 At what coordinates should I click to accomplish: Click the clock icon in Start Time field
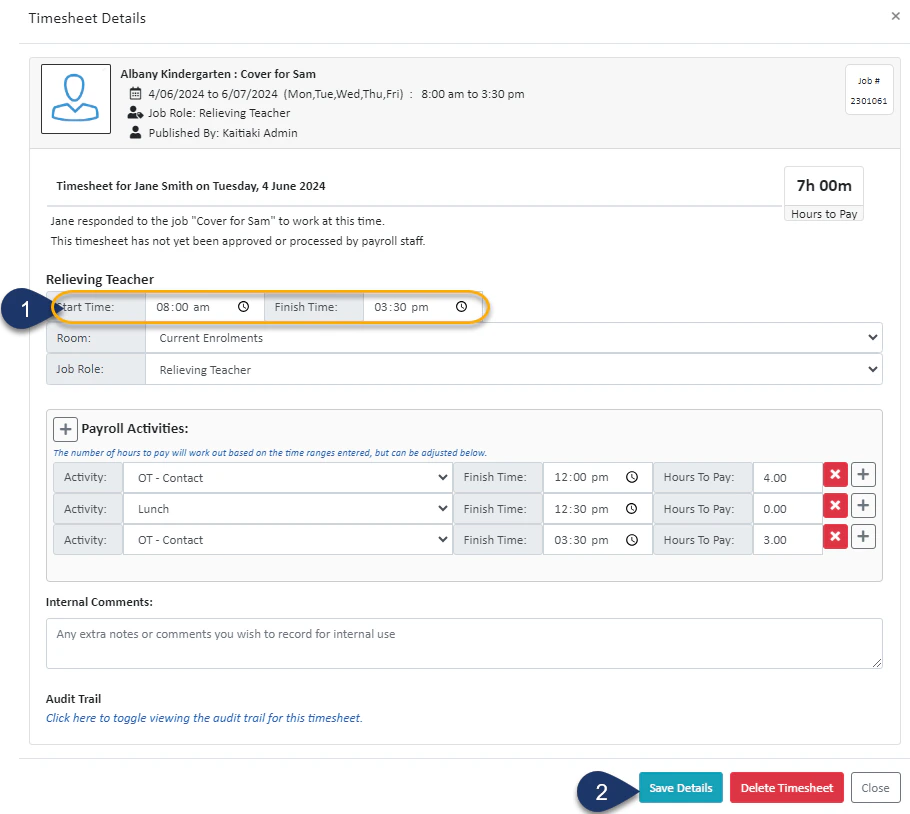tap(243, 307)
